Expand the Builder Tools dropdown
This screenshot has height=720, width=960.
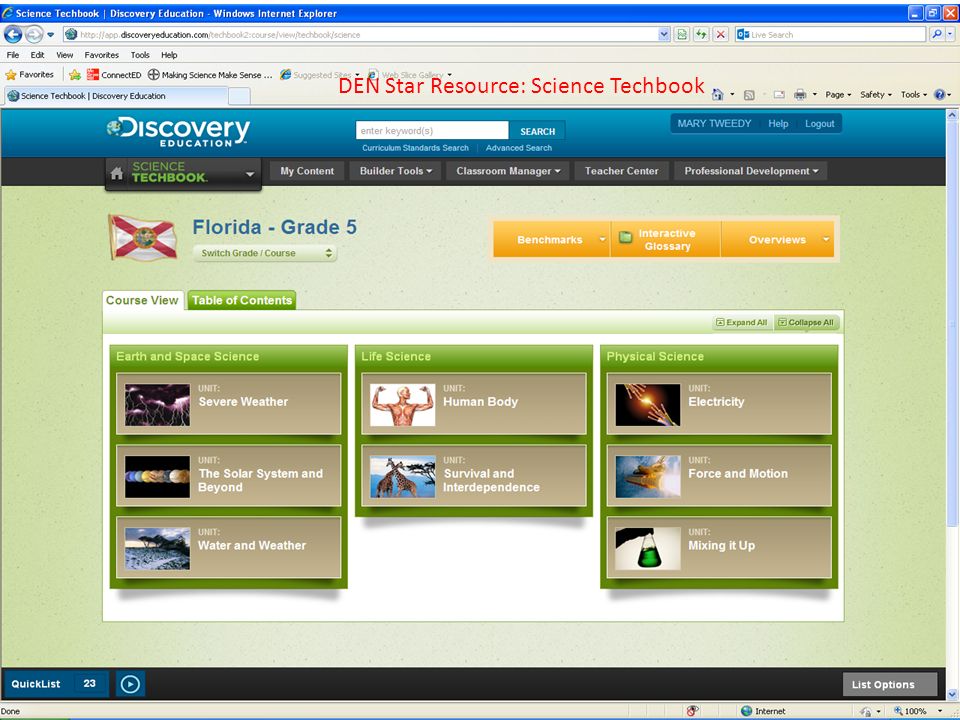point(396,171)
